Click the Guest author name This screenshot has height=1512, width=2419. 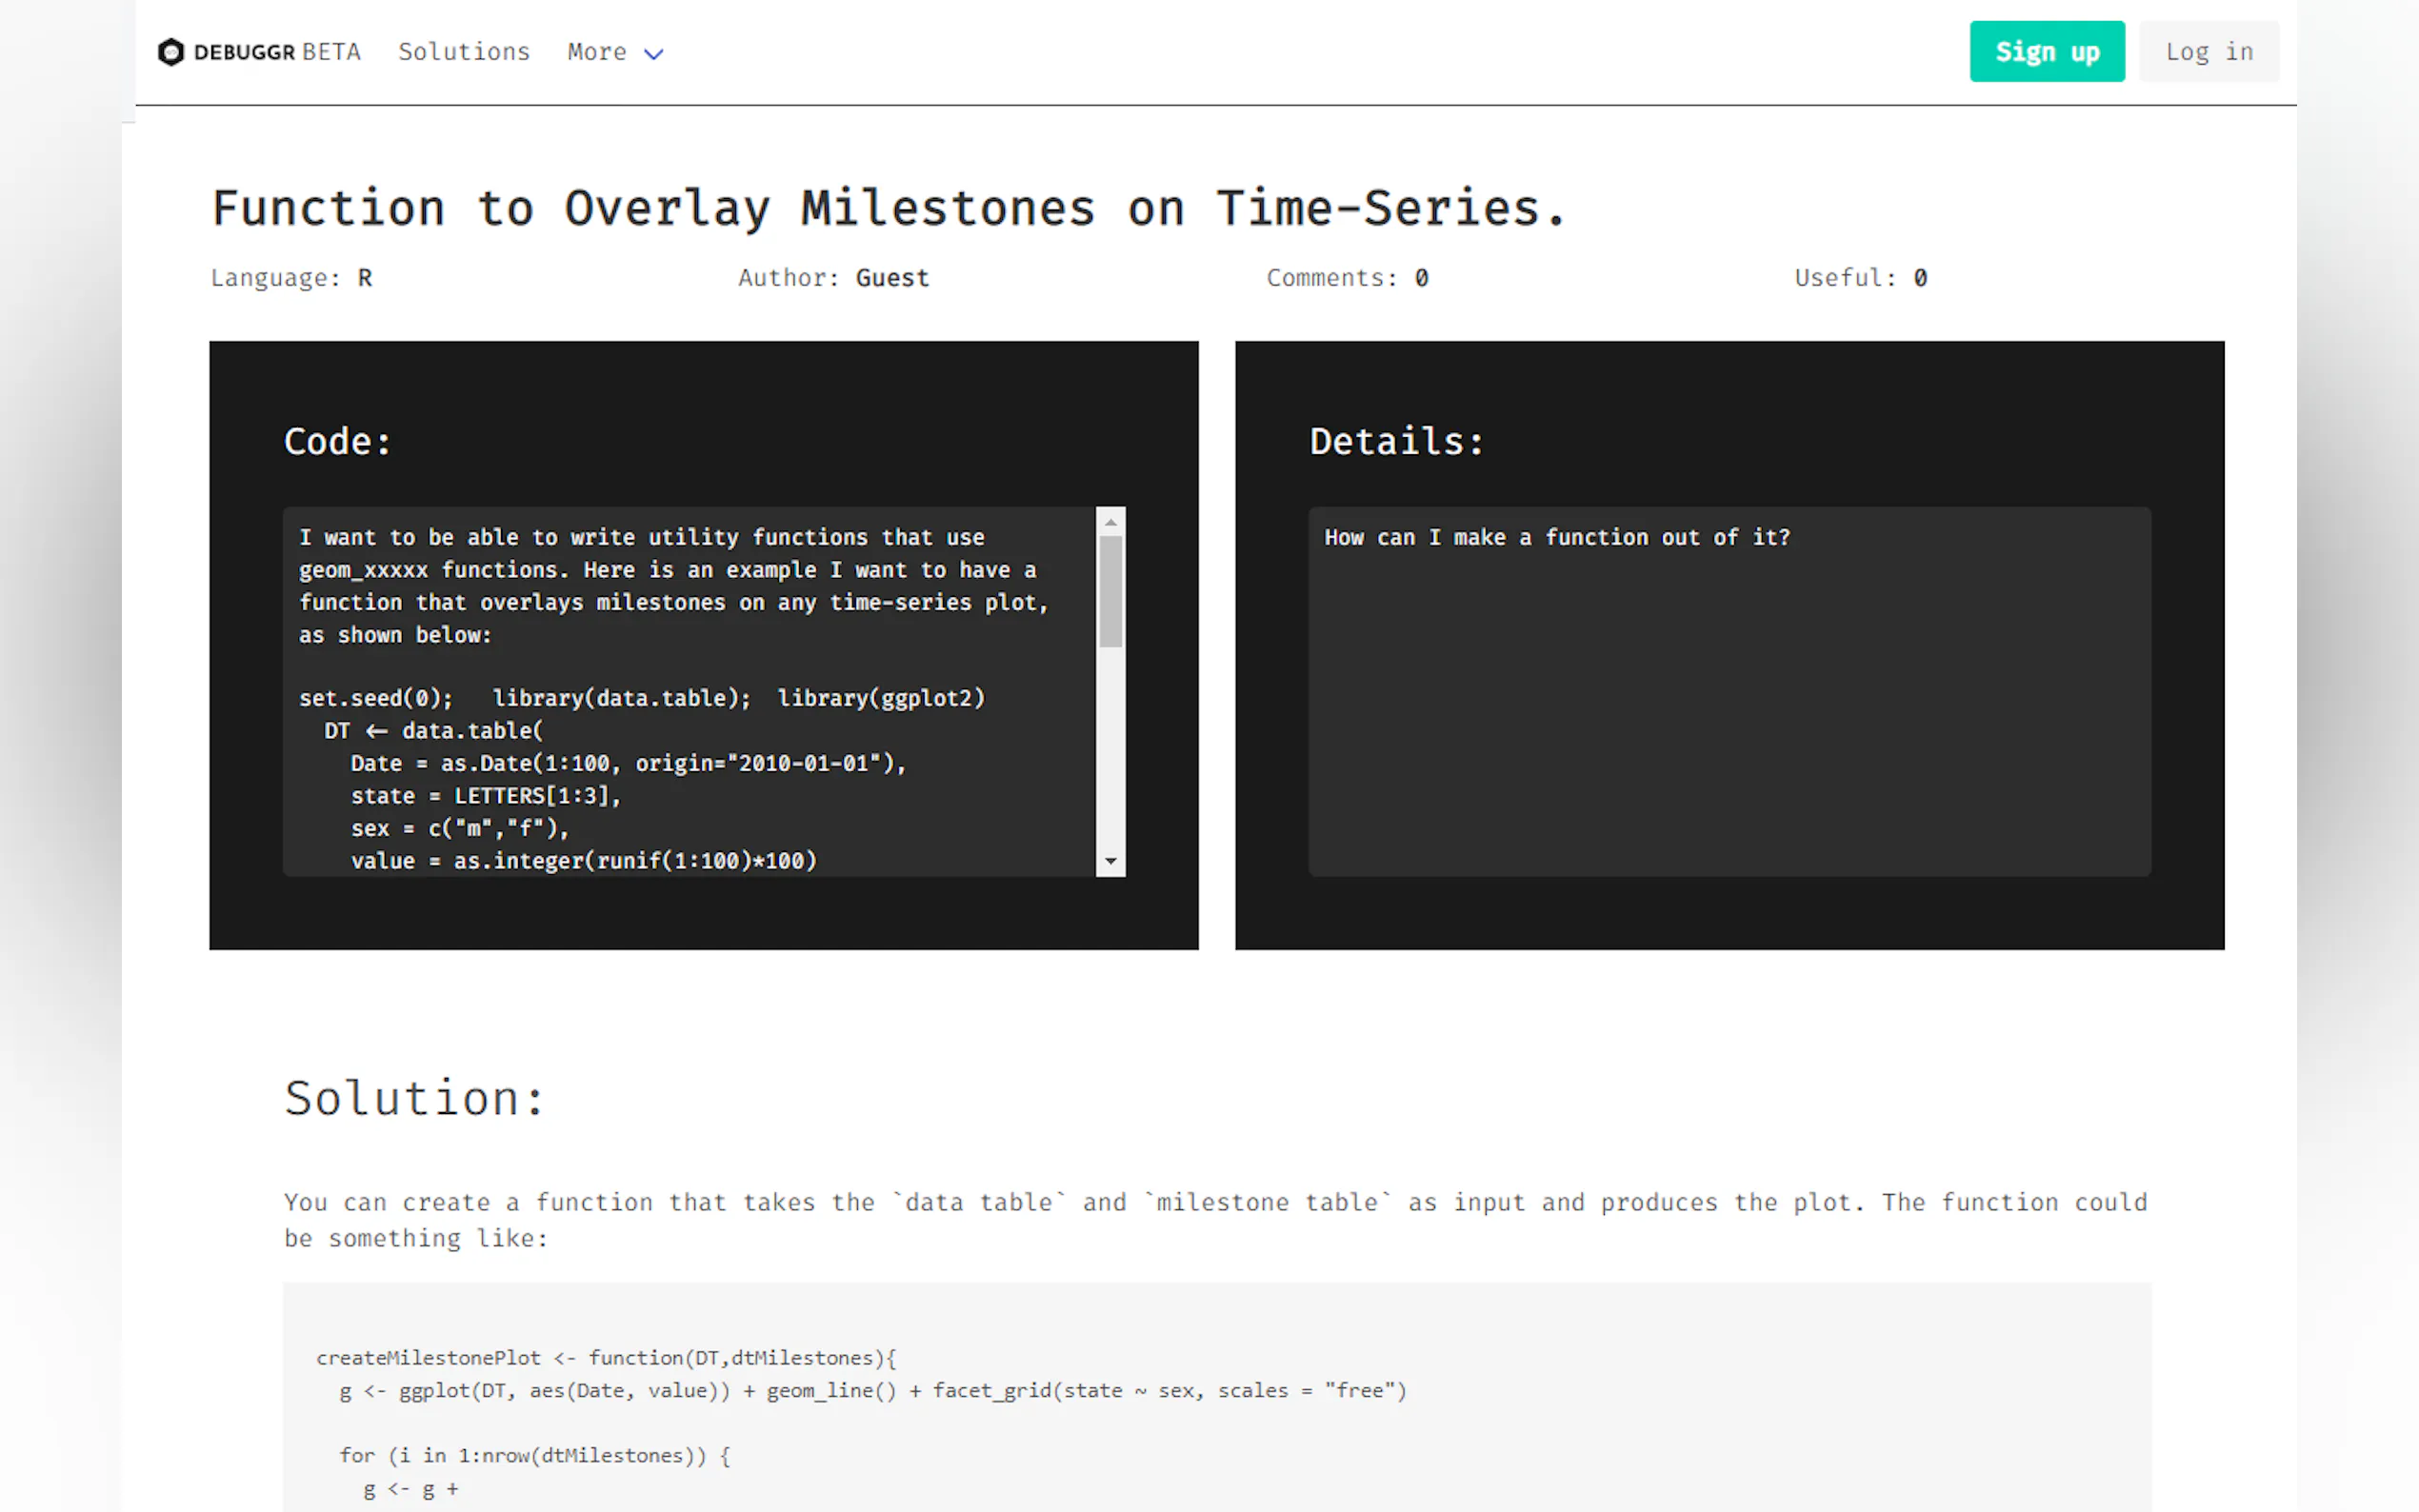tap(892, 278)
